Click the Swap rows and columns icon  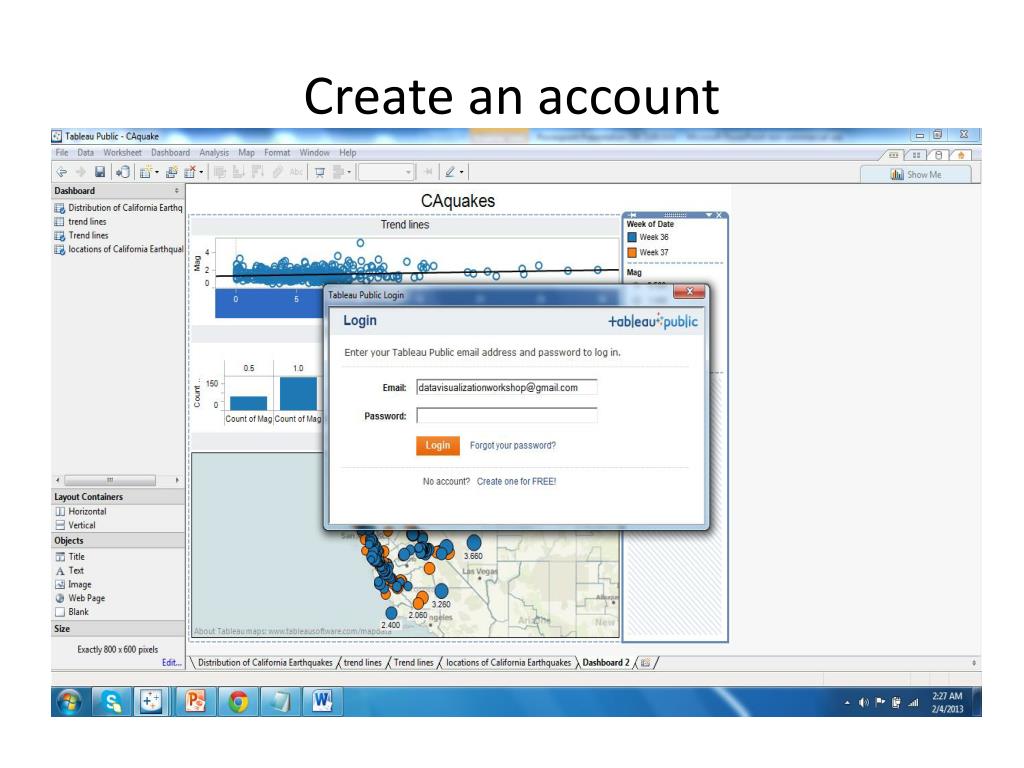[x=220, y=172]
